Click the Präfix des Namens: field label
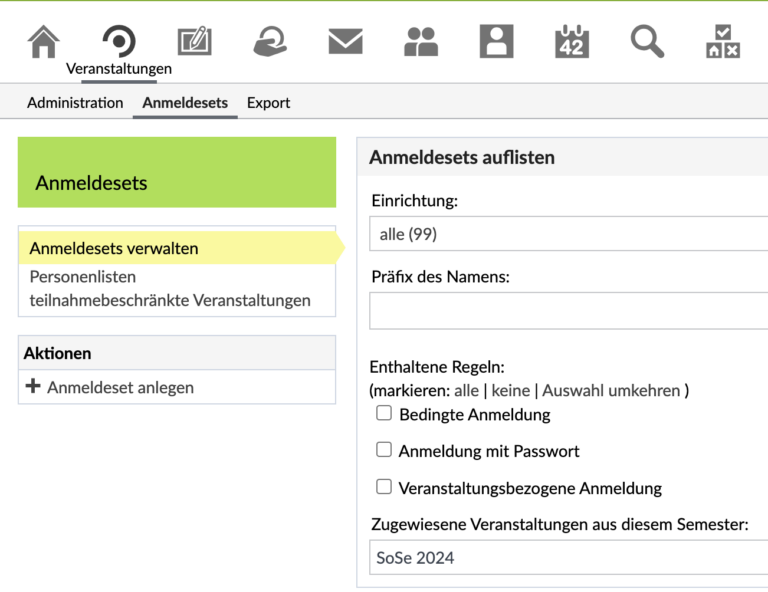 point(440,277)
